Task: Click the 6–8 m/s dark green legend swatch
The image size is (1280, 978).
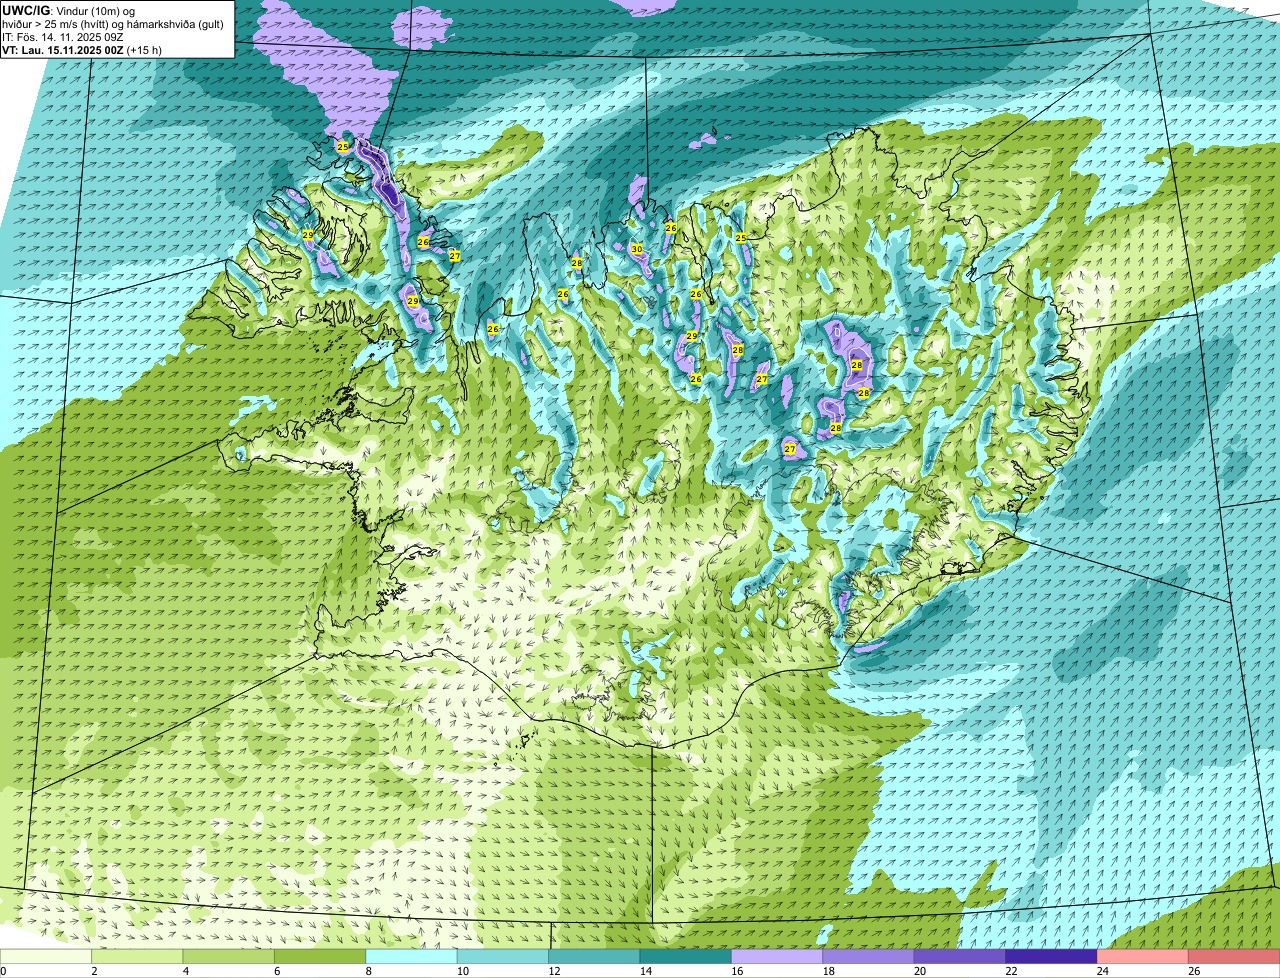Action: pyautogui.click(x=320, y=956)
